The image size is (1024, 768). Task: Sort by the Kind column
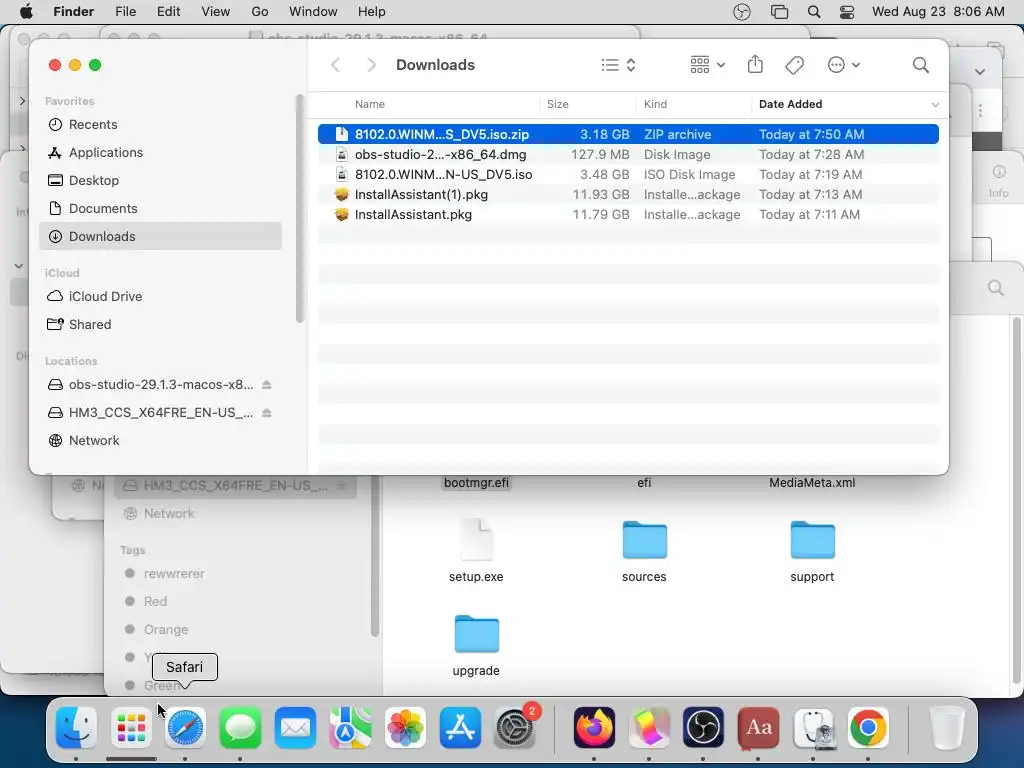pyautogui.click(x=655, y=104)
